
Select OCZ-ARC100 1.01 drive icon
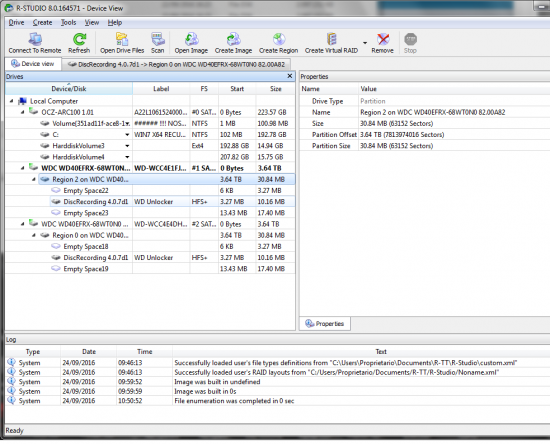click(33, 112)
